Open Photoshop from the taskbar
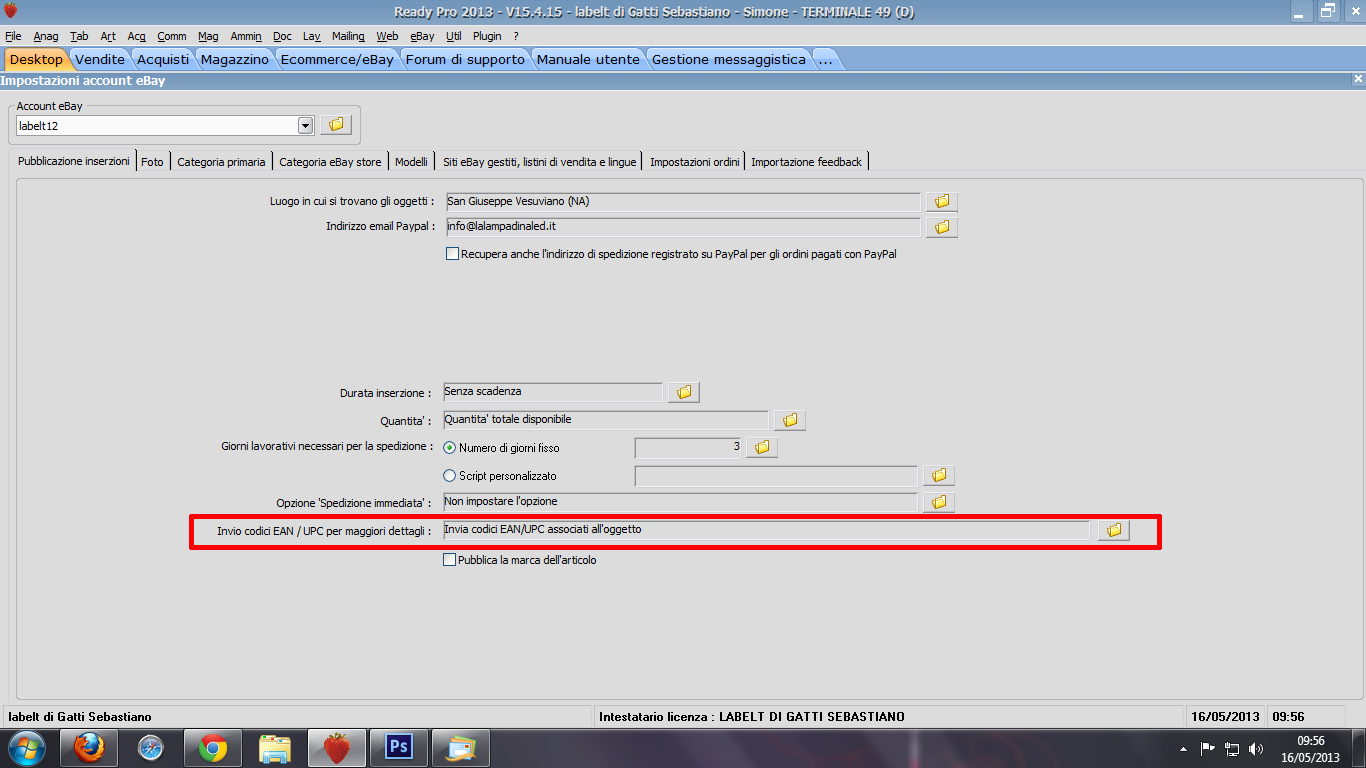 click(399, 747)
